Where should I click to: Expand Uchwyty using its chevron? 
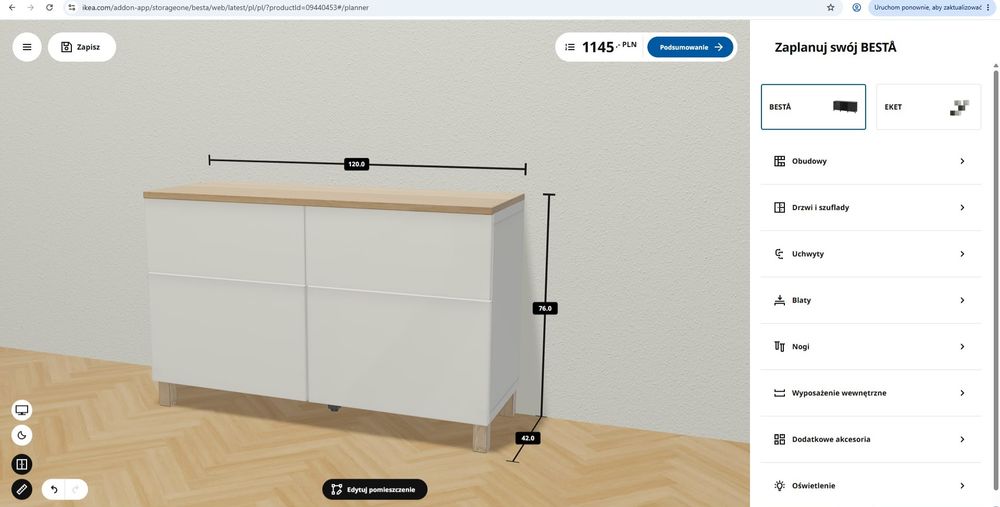click(x=962, y=254)
